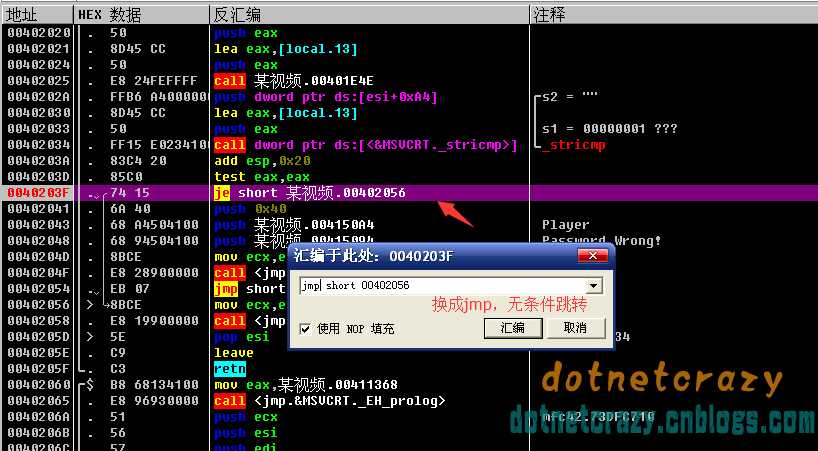
Task: Select address row 00402024
Action: coord(39,65)
